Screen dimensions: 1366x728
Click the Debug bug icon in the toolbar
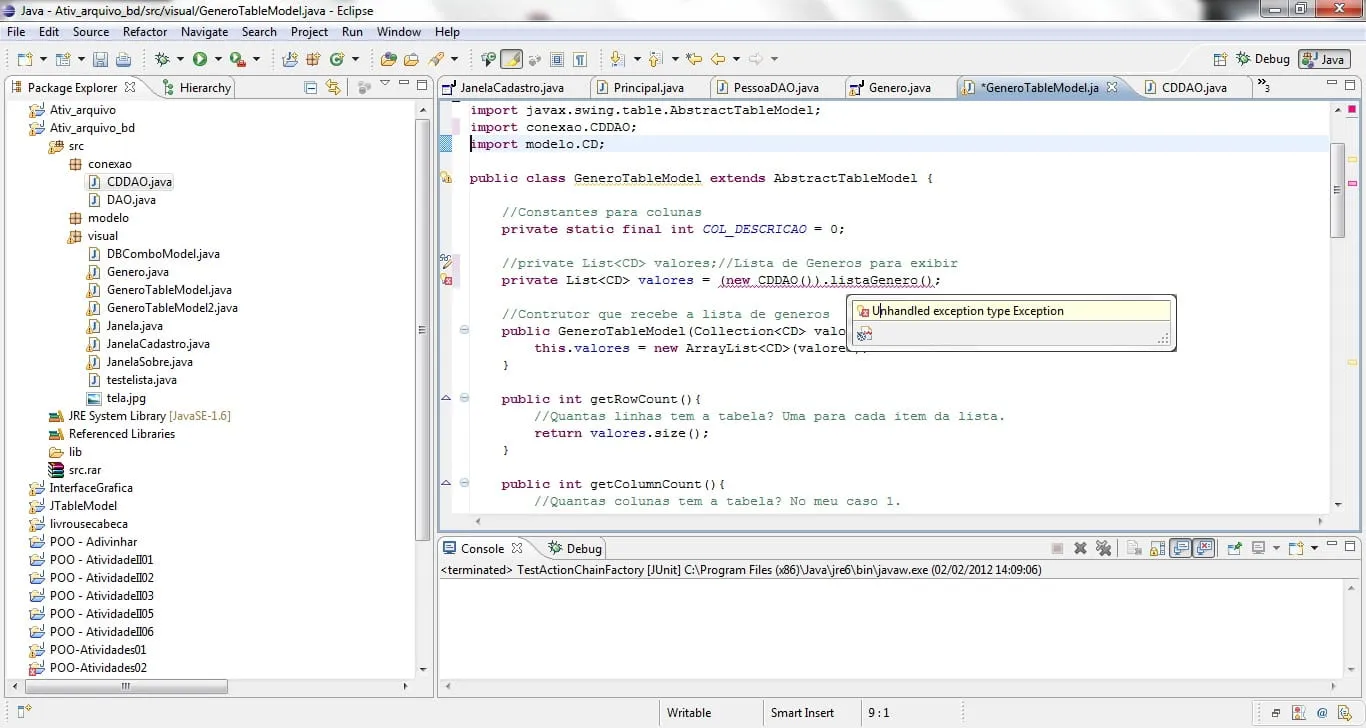163,60
